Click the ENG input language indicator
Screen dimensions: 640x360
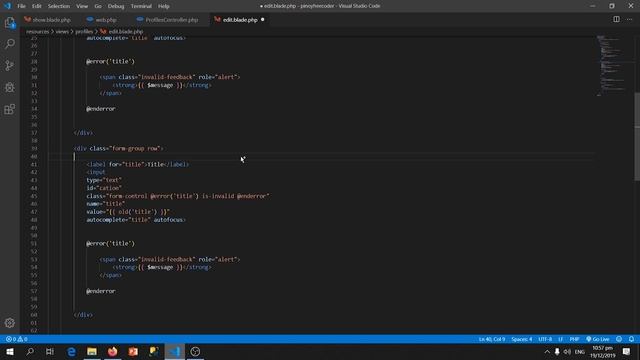click(580, 351)
